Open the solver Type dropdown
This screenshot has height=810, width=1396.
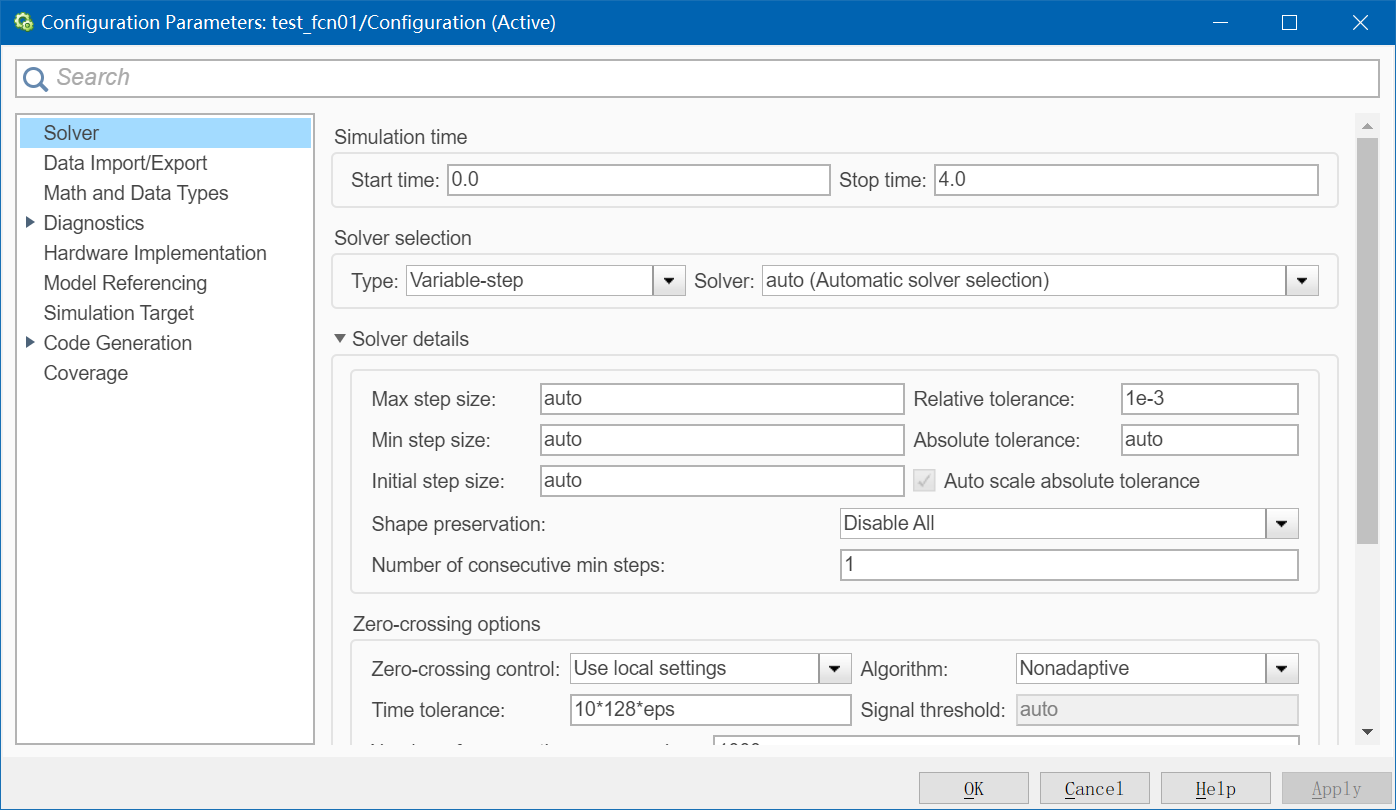tap(668, 281)
